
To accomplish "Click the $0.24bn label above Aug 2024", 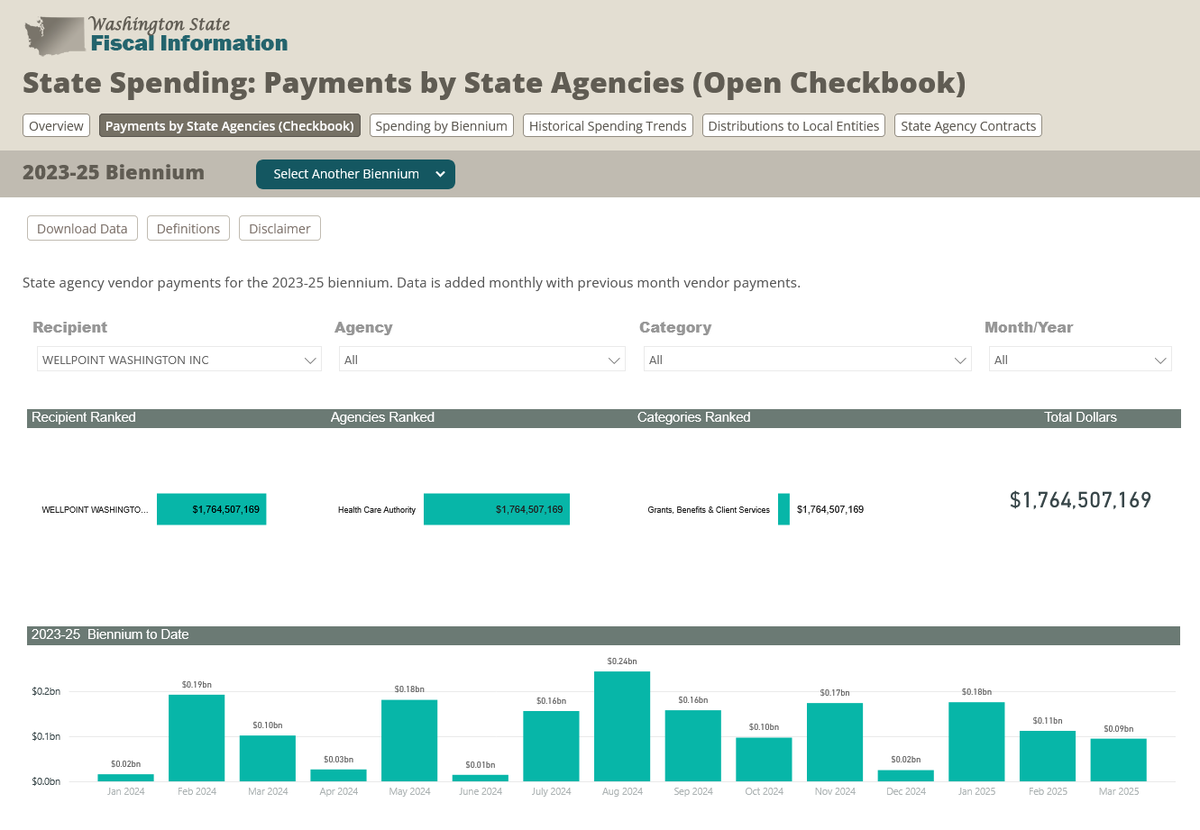I will pyautogui.click(x=623, y=662).
